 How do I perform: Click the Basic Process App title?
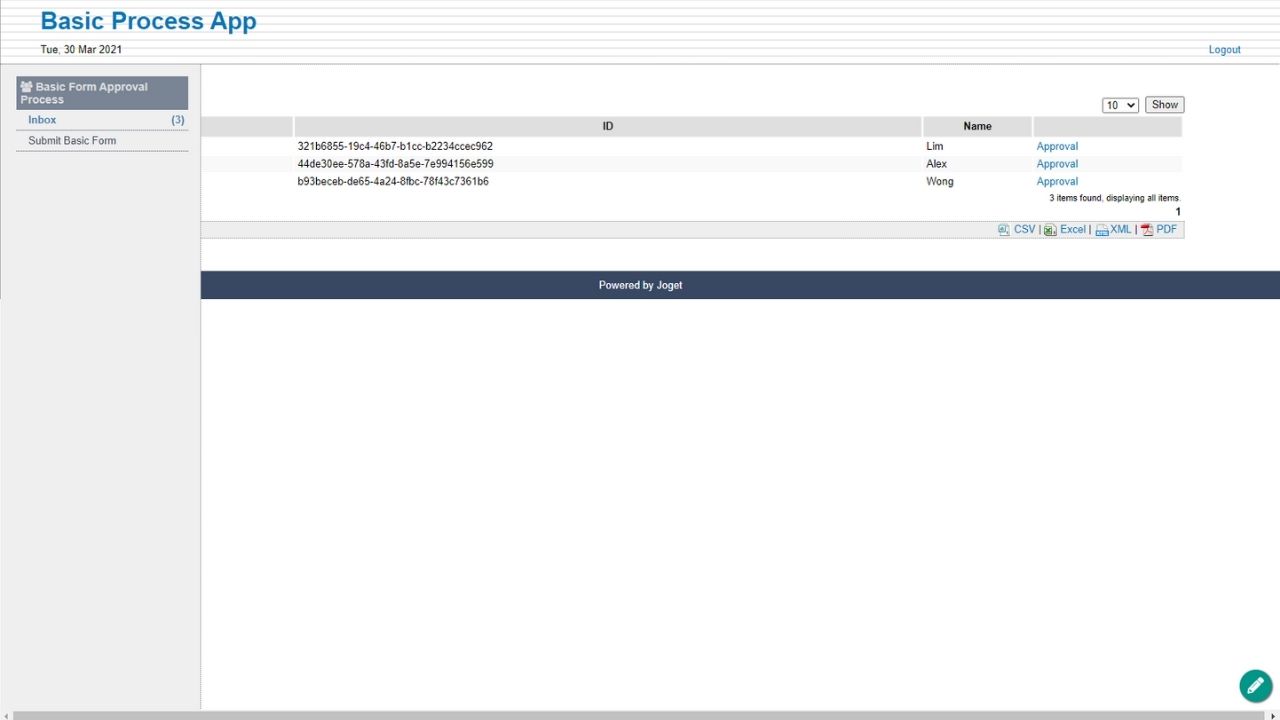(x=148, y=21)
